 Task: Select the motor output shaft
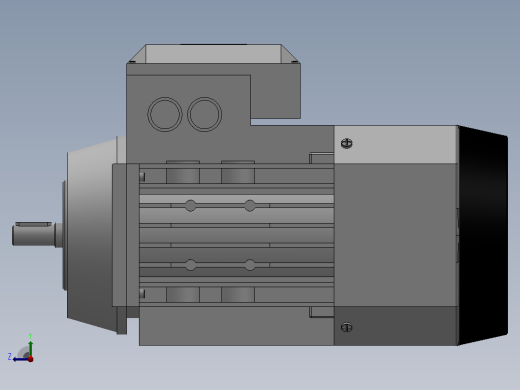click(33, 235)
